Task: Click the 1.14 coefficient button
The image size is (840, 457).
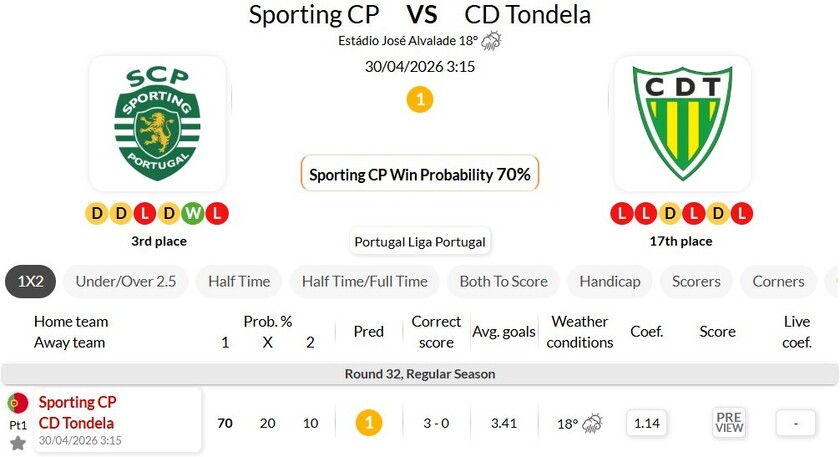Action: 647,423
